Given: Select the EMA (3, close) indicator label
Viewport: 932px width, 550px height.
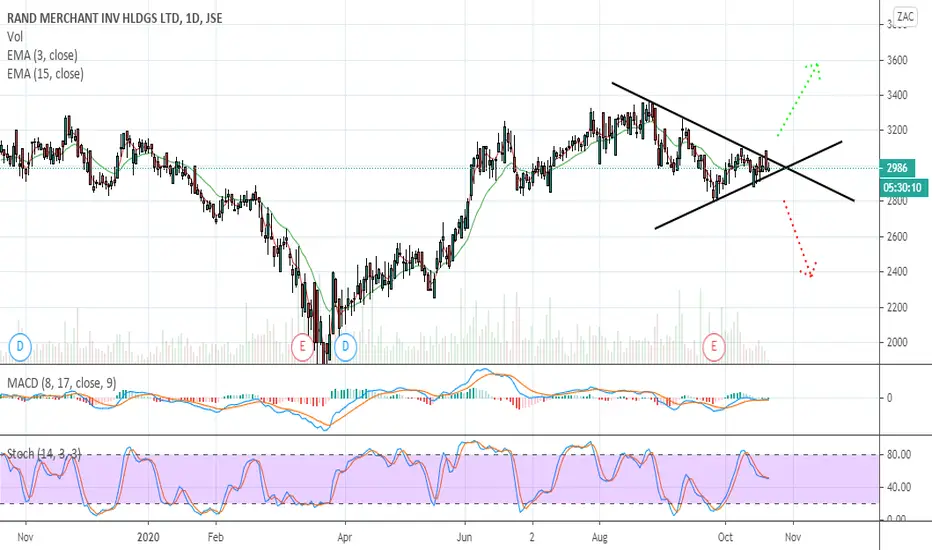Looking at the screenshot, I should coord(42,55).
